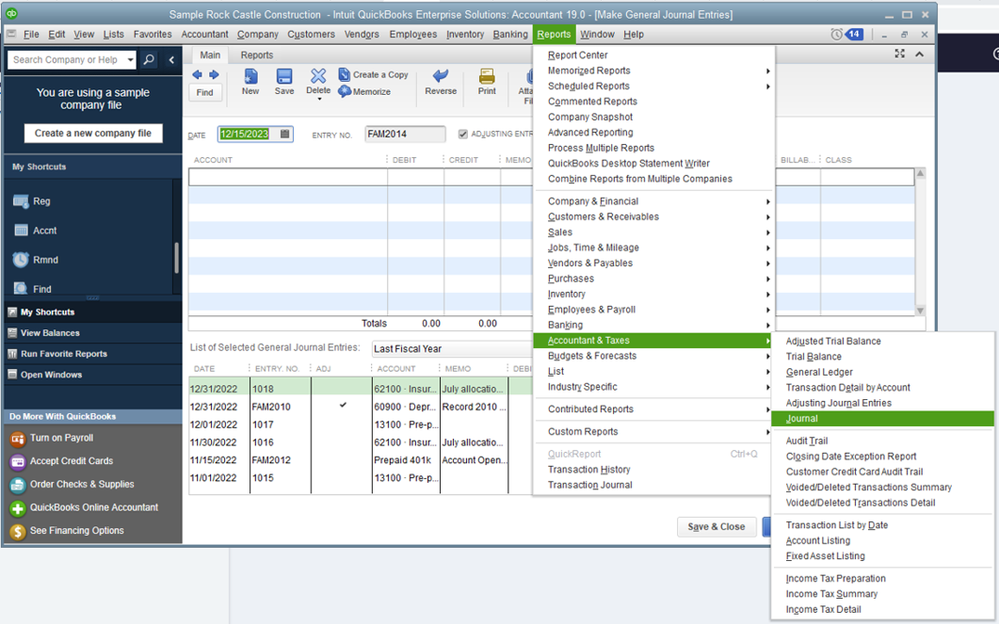Open the reminders alarm clock icon
The height and width of the screenshot is (624, 999).
(x=837, y=35)
